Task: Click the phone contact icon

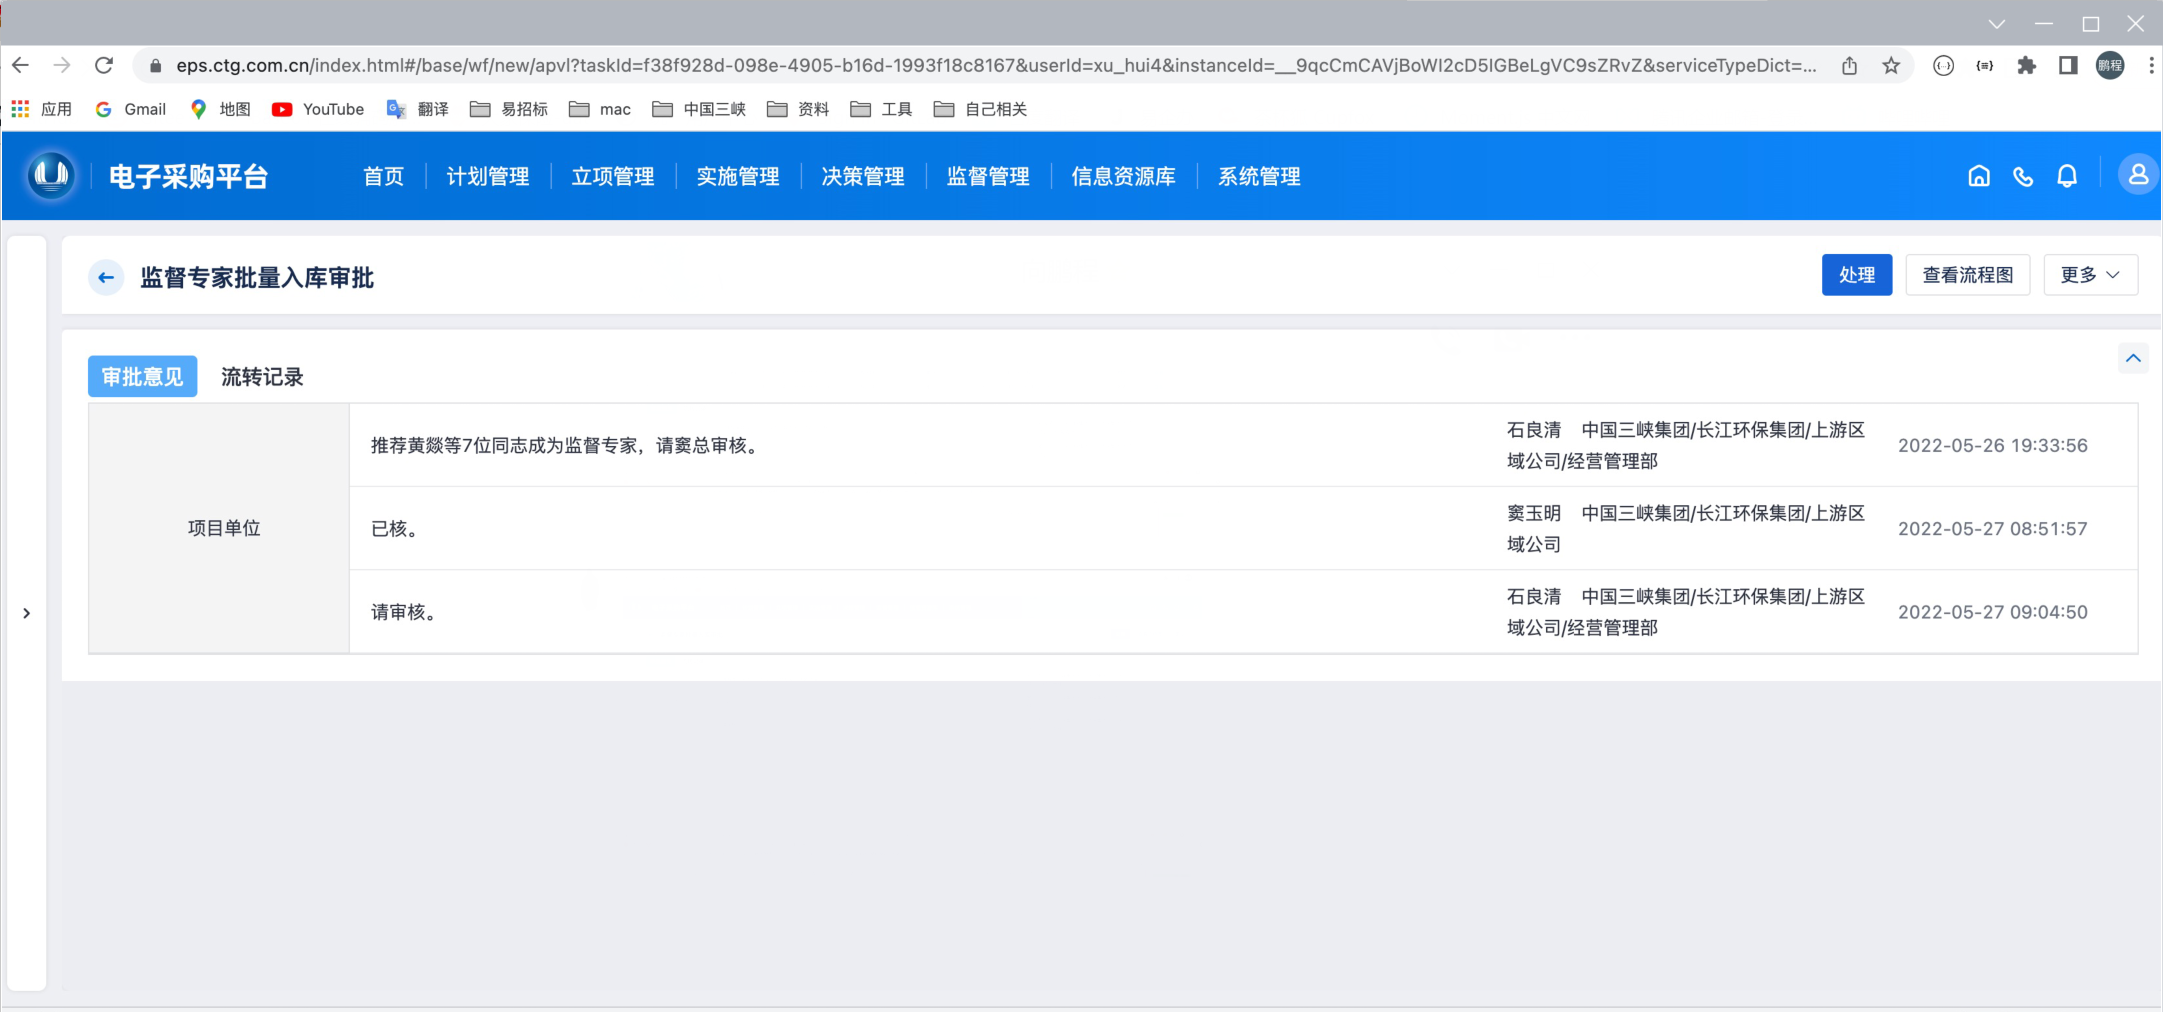Action: pos(2023,176)
